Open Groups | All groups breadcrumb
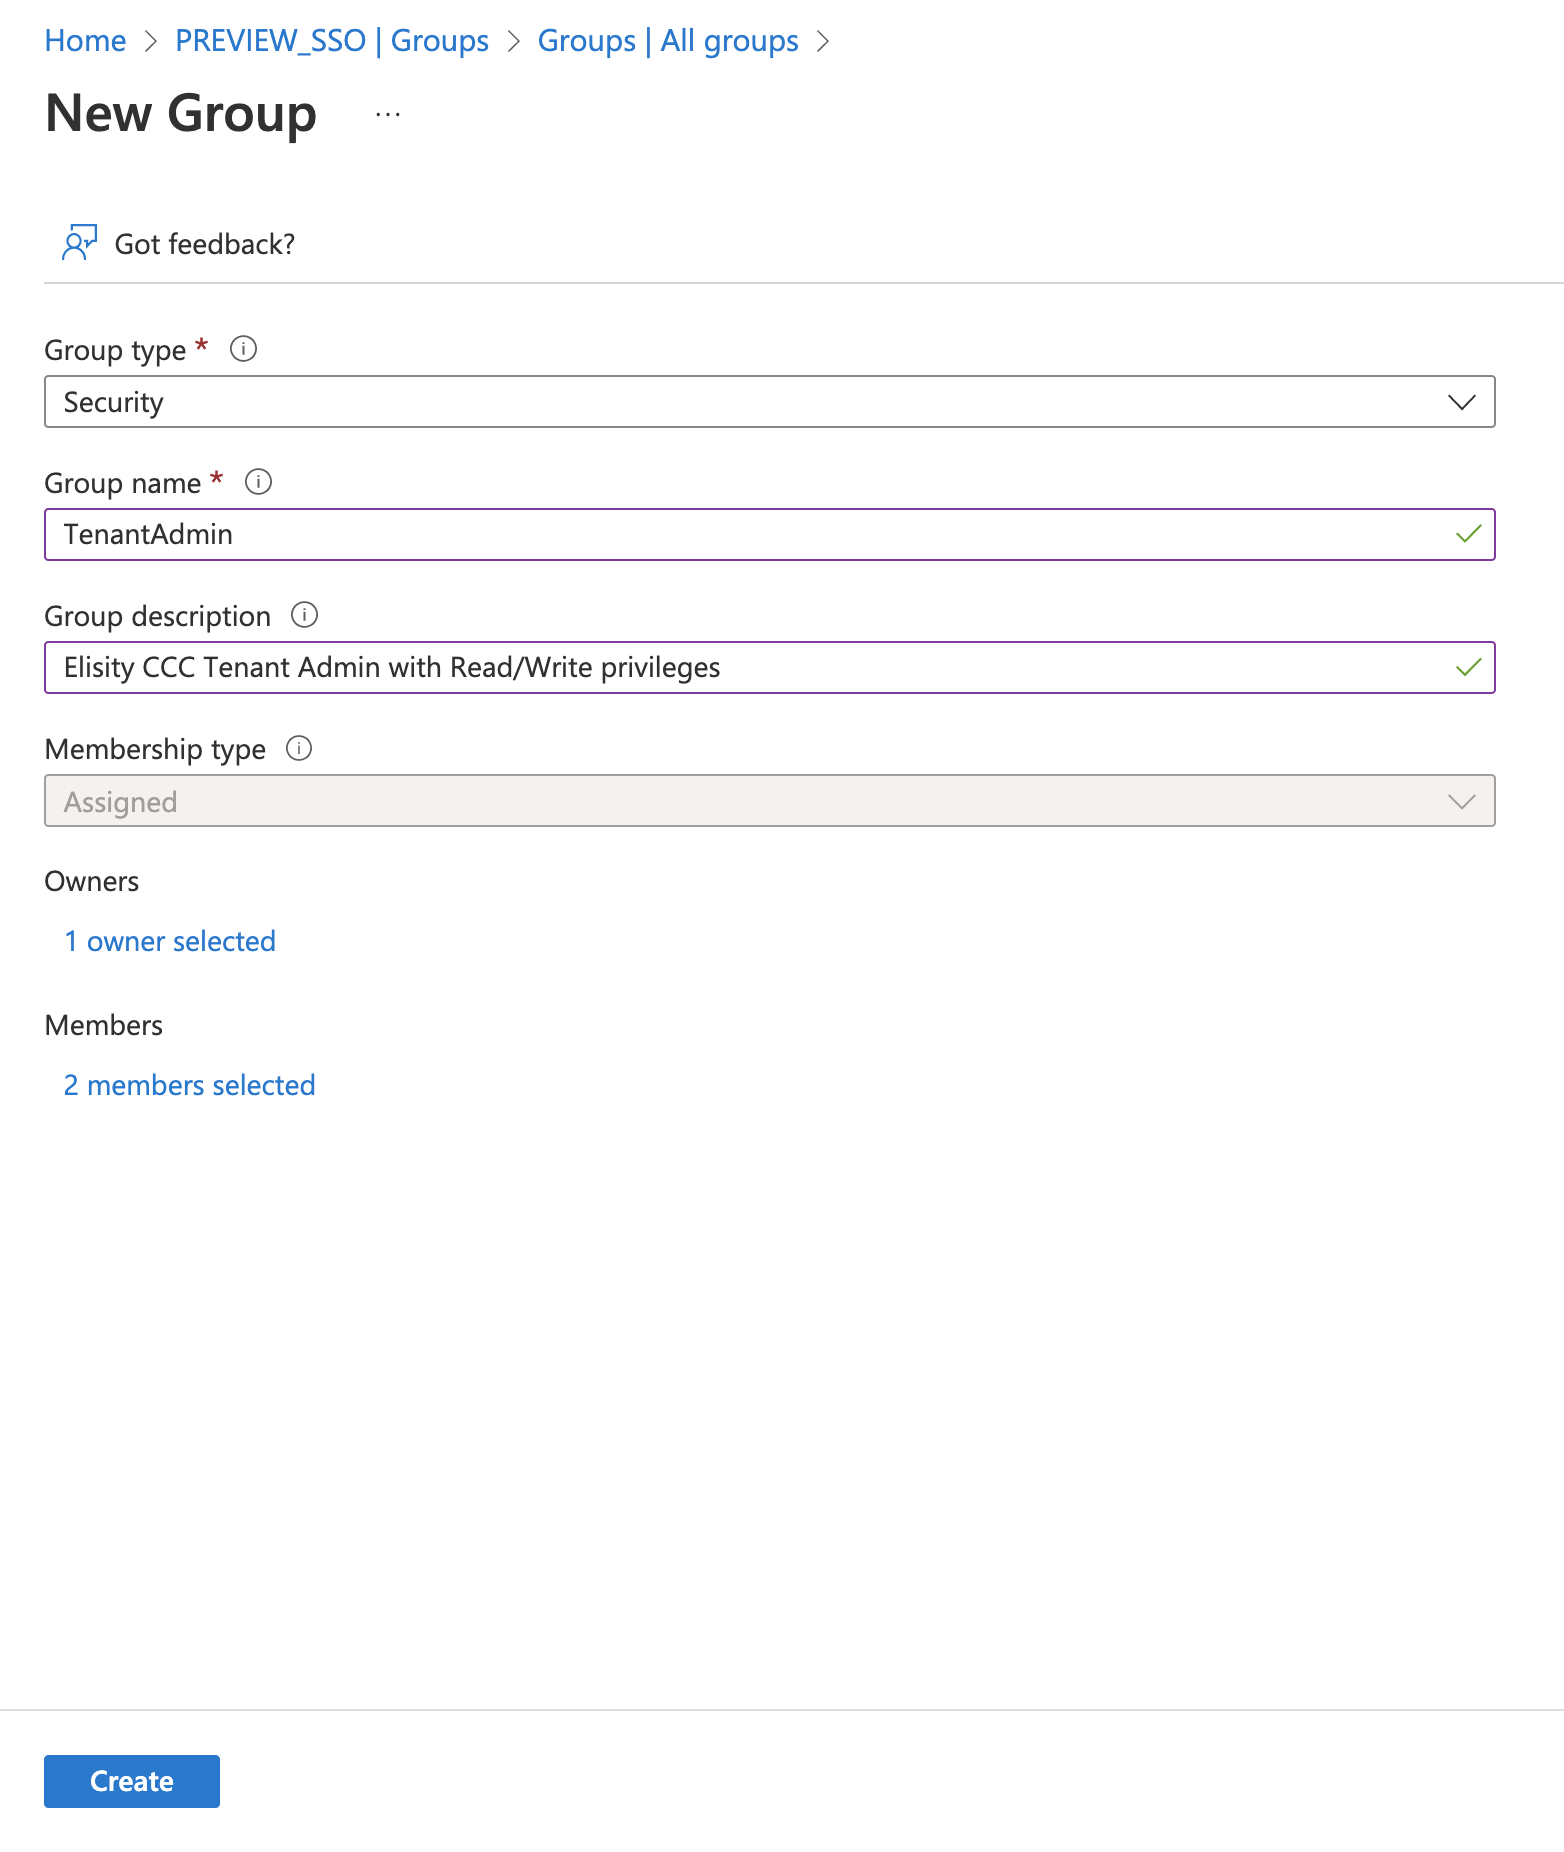 (x=667, y=41)
